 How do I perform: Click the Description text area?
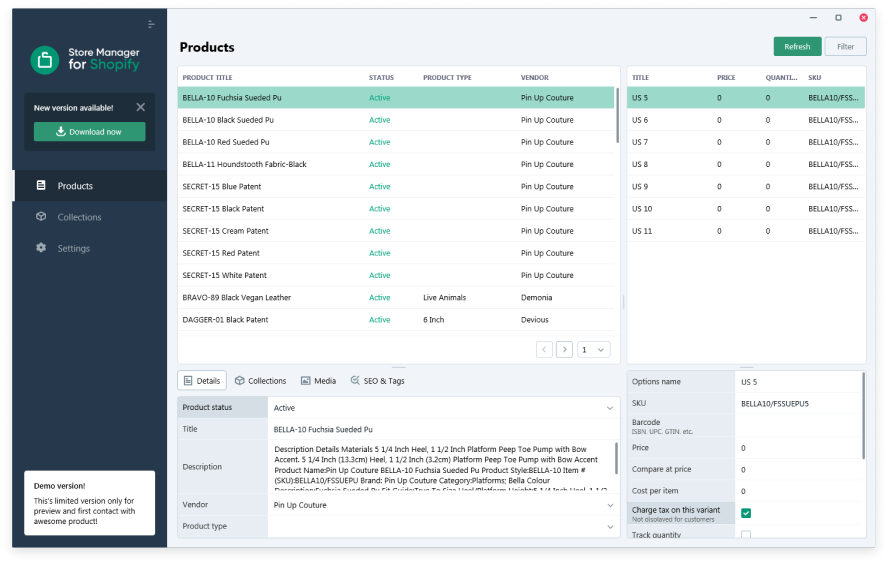click(442, 467)
